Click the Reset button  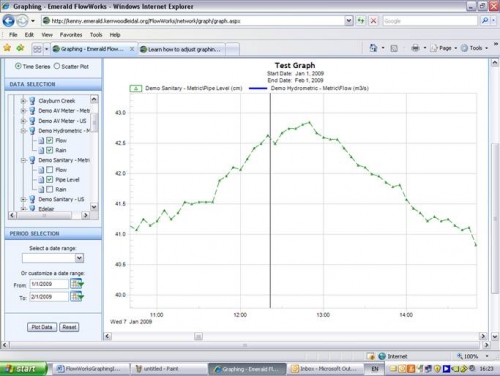click(x=69, y=327)
